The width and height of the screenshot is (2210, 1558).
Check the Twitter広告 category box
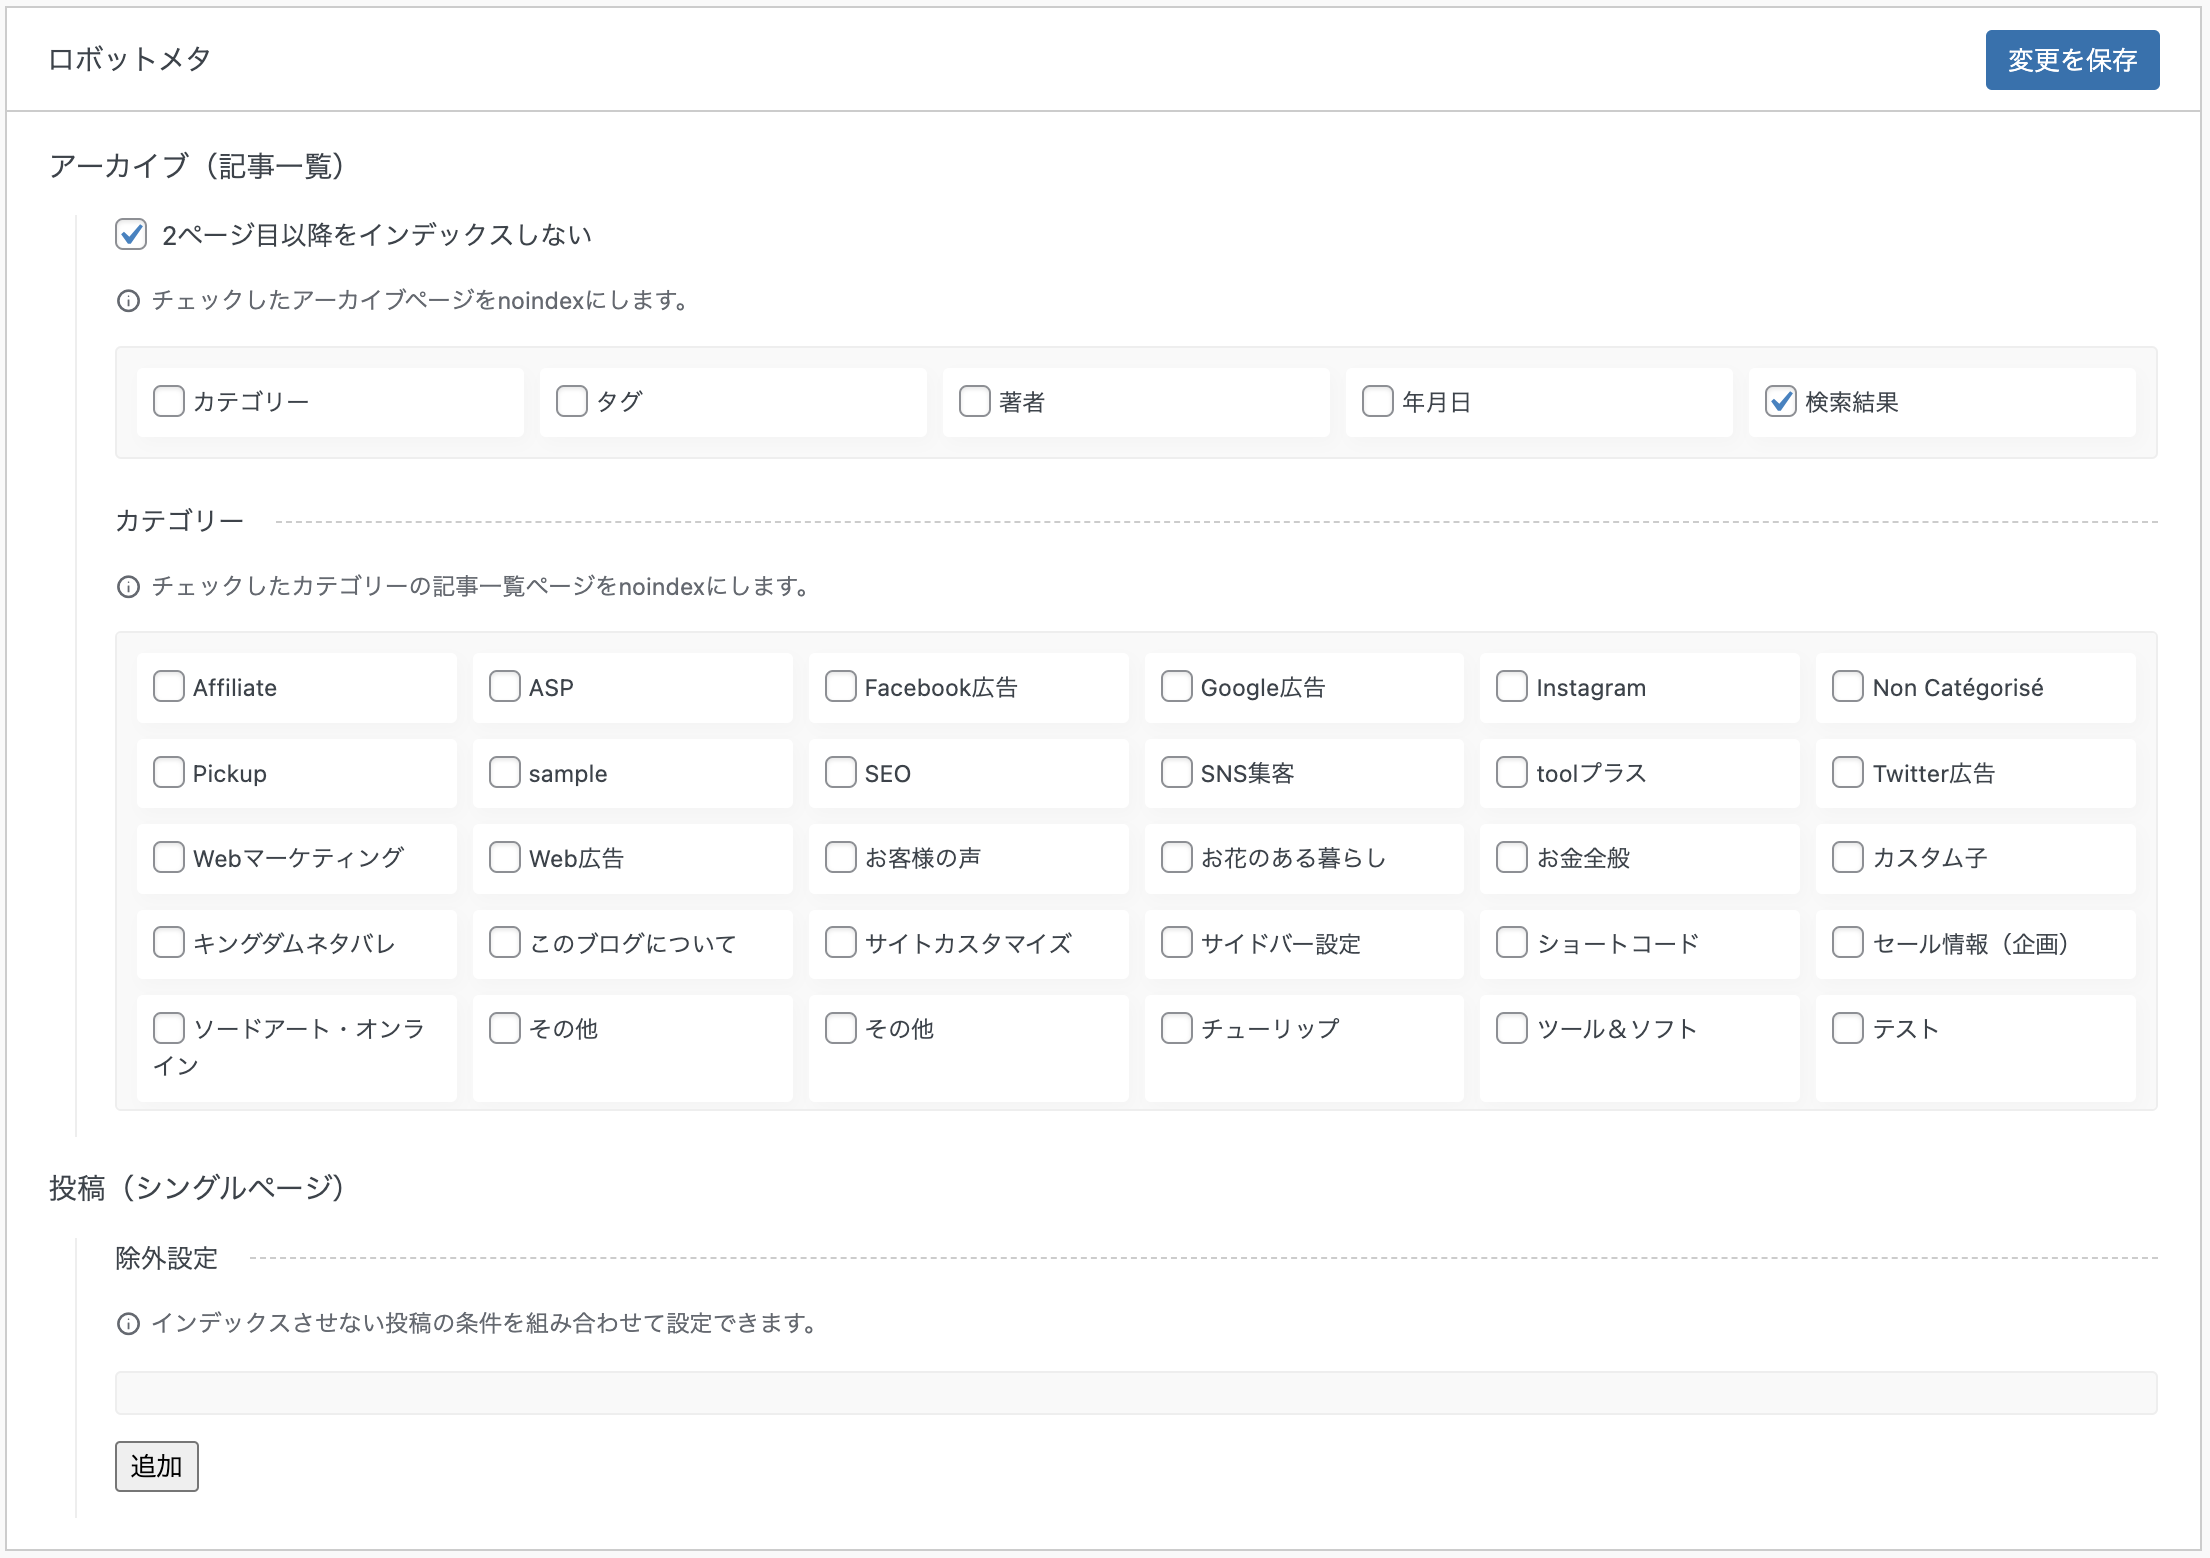pyautogui.click(x=1847, y=772)
